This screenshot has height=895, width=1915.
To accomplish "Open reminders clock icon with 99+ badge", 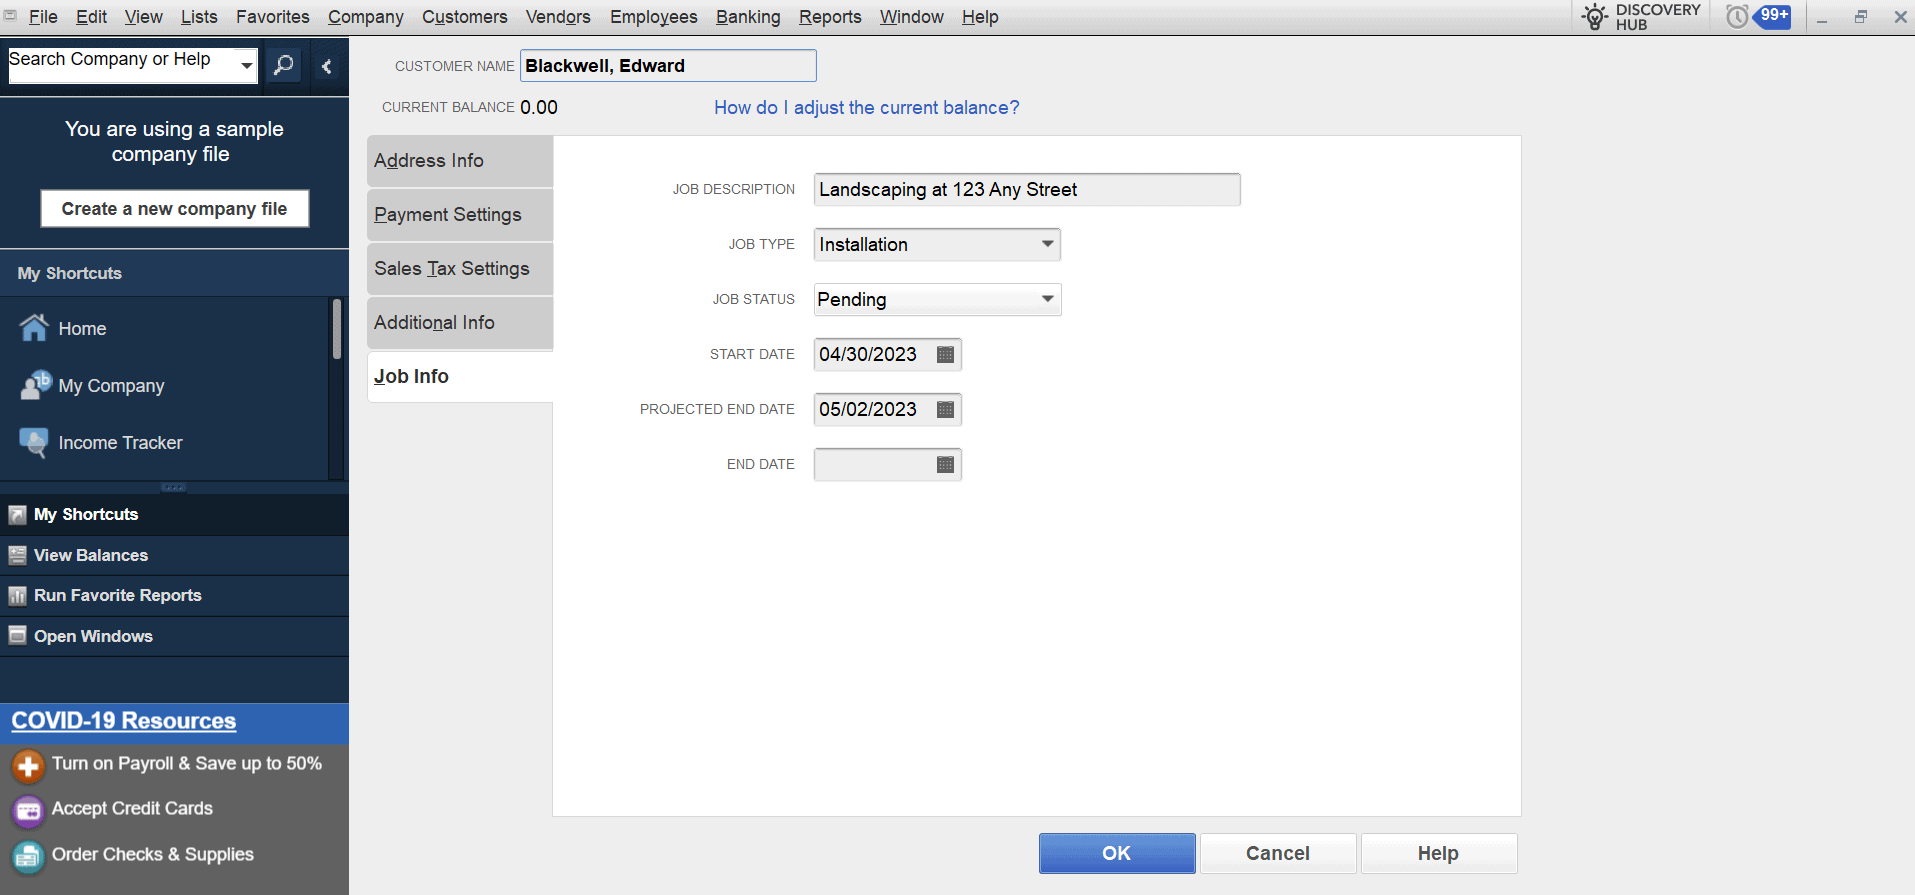I will coord(1758,16).
